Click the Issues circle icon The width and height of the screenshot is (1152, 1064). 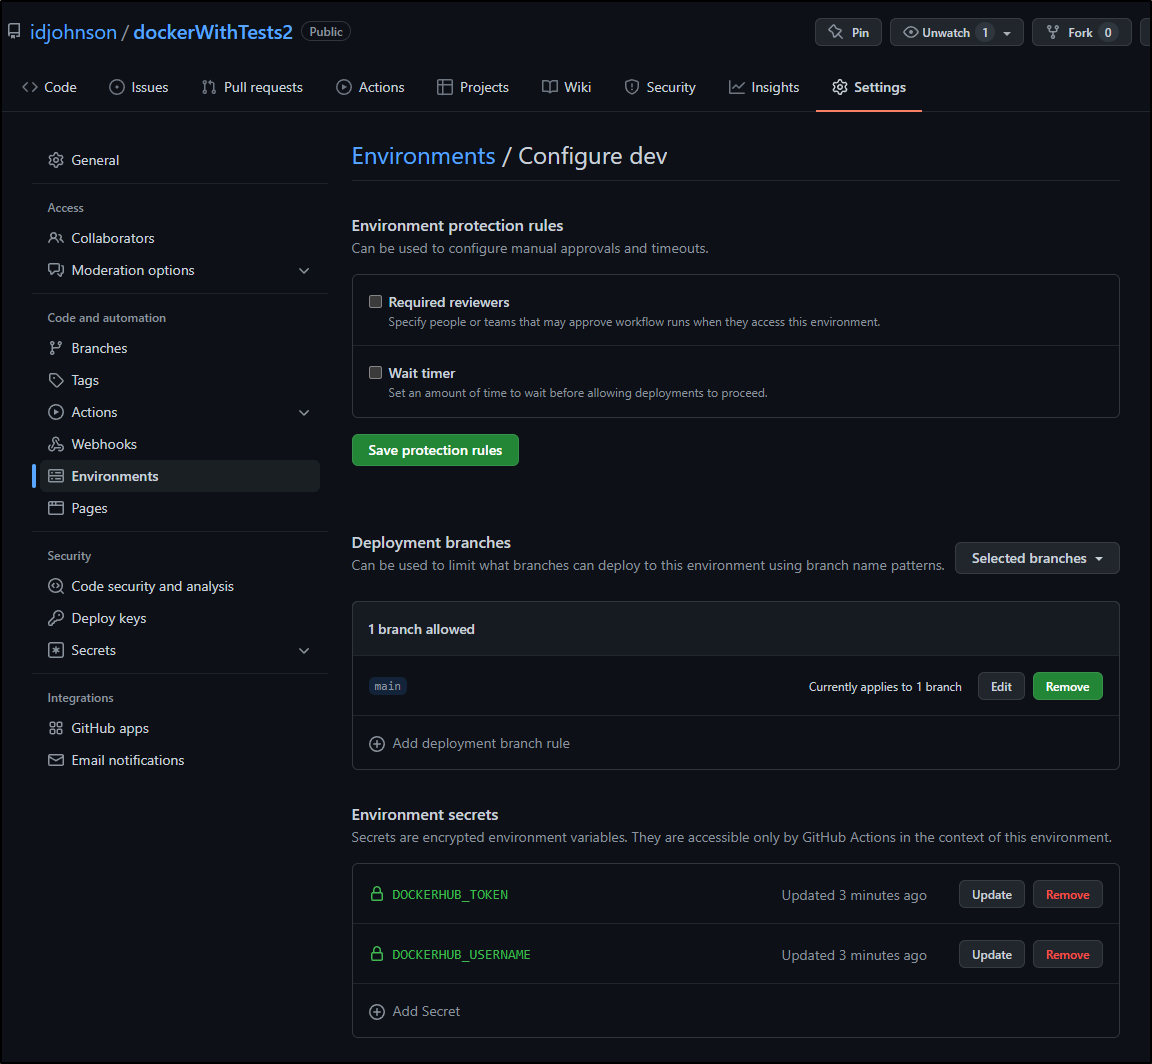click(x=117, y=87)
